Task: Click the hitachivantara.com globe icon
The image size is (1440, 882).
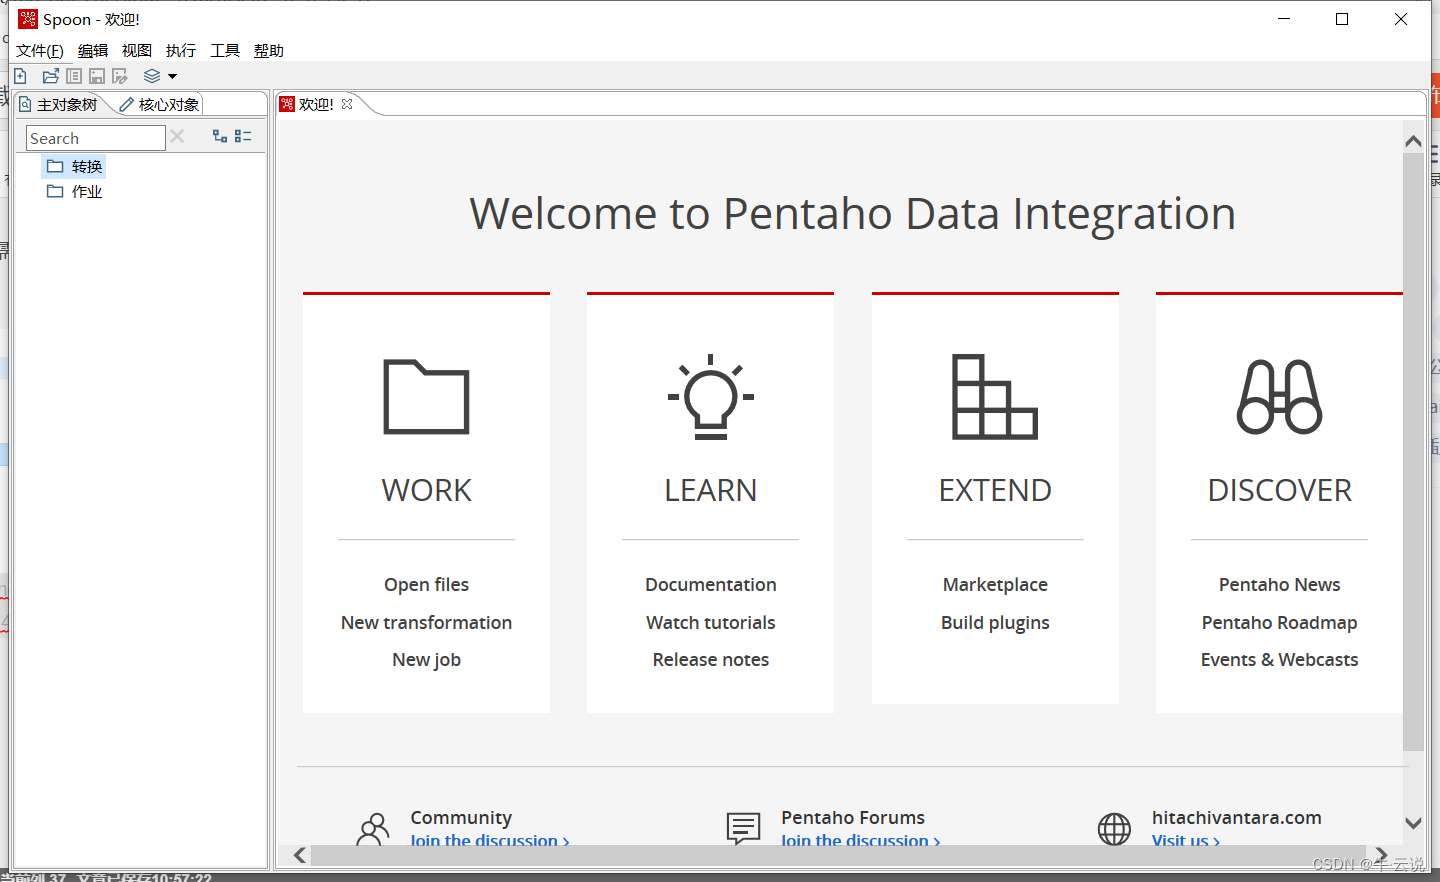Action: coord(1114,828)
